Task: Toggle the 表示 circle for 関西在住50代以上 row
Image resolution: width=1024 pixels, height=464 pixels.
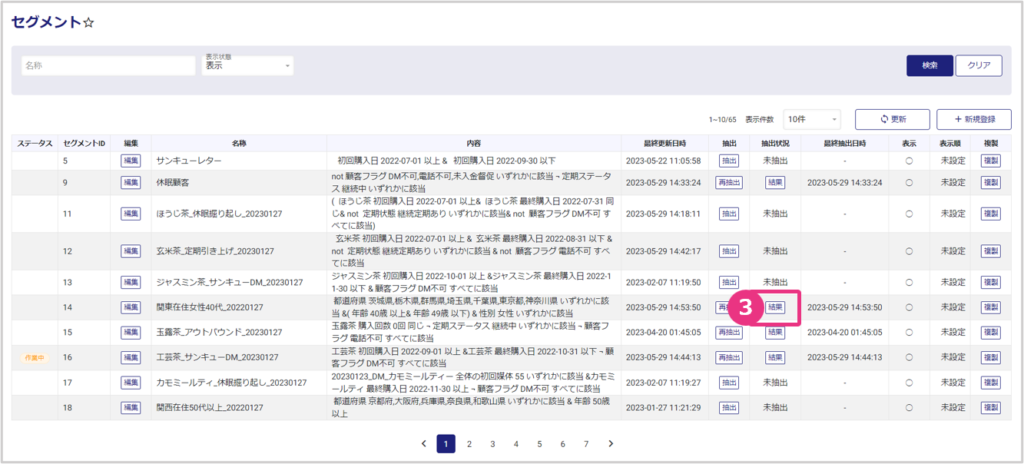Action: pos(909,408)
